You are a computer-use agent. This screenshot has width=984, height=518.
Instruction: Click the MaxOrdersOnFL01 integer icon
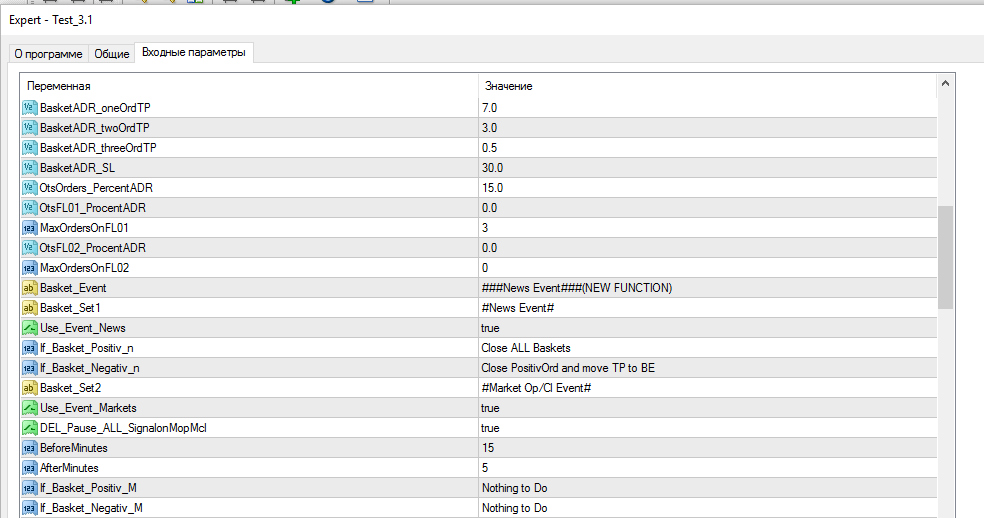click(29, 228)
